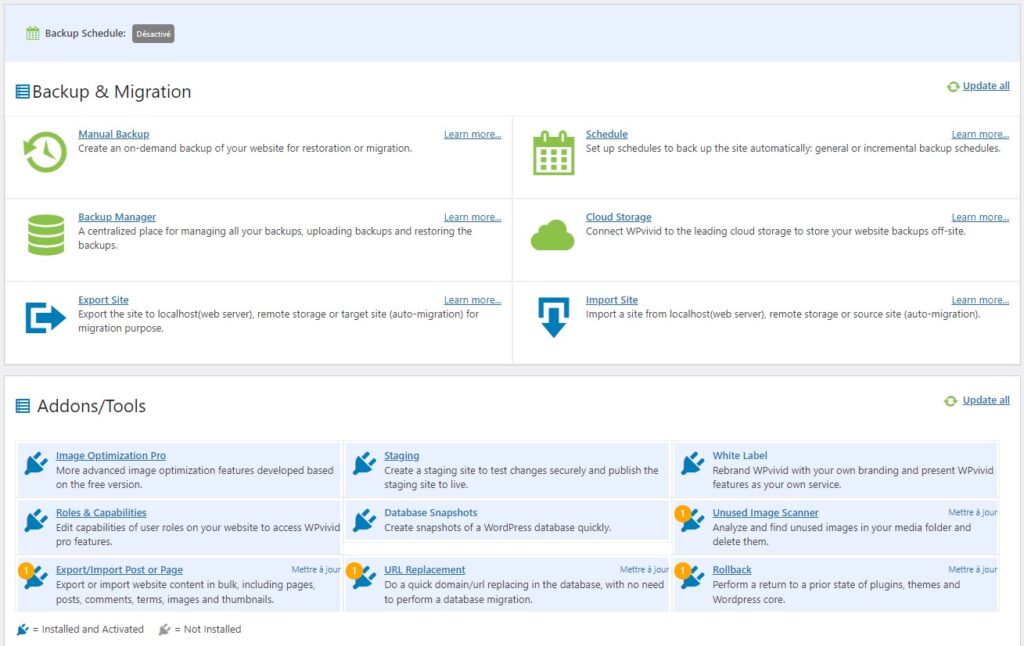
Task: Click Learn more for Export Site
Action: tap(473, 300)
